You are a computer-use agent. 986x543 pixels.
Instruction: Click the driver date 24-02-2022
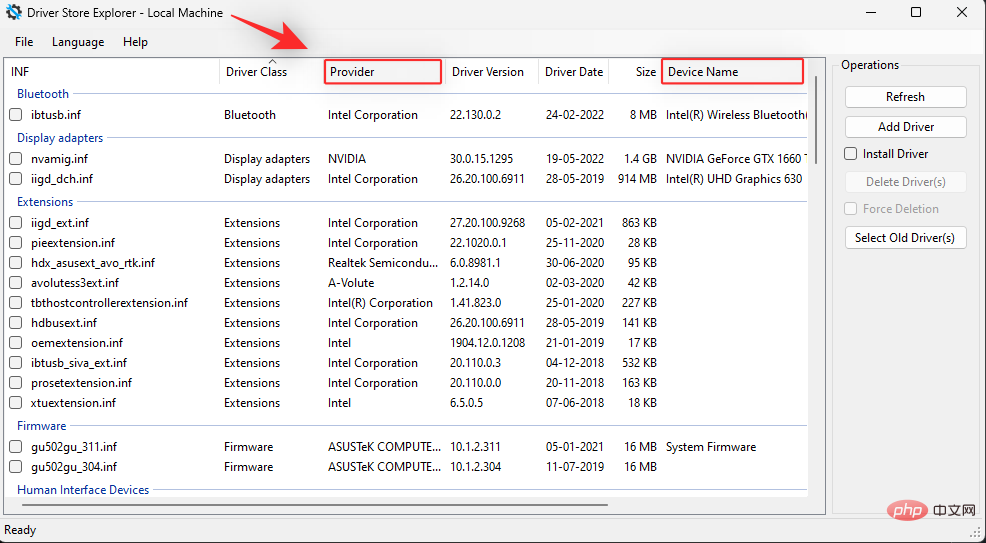pos(575,115)
